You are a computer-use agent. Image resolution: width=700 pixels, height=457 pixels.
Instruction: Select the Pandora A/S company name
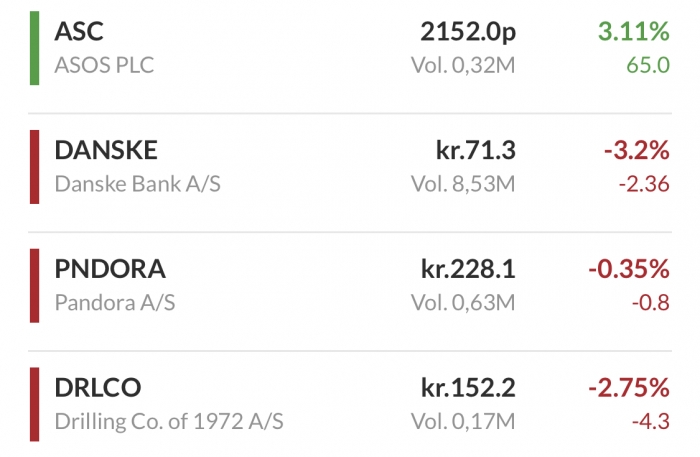point(115,303)
